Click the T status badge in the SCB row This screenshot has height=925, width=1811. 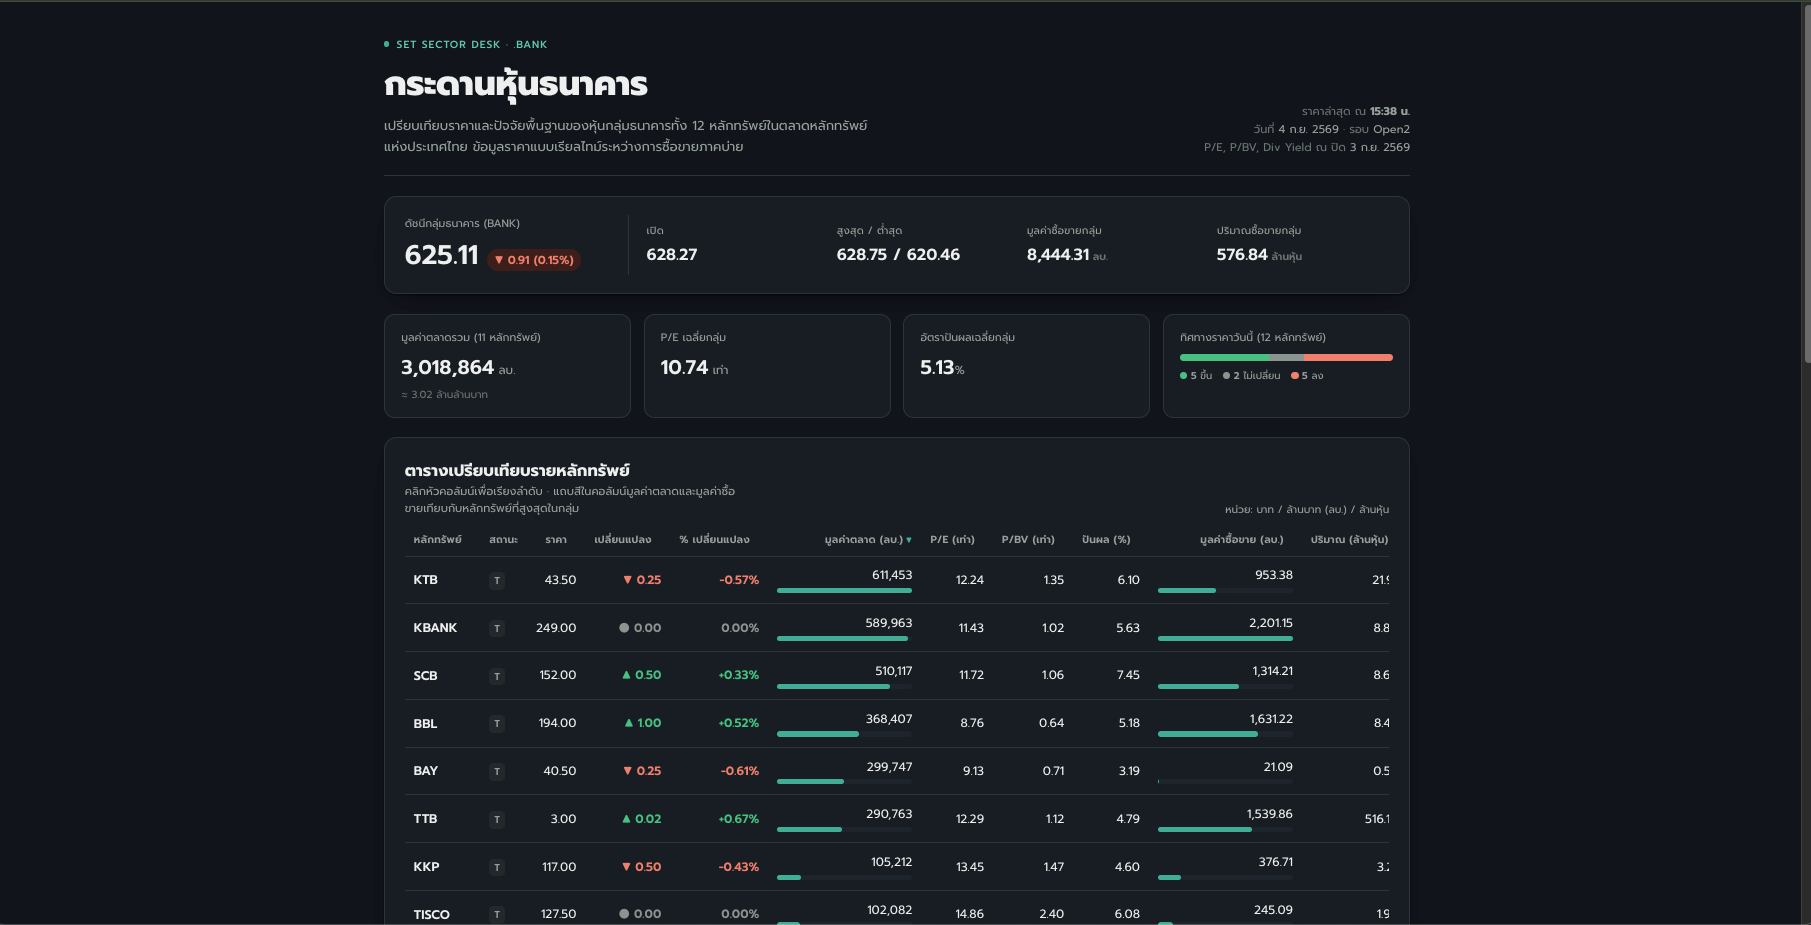pyautogui.click(x=497, y=677)
